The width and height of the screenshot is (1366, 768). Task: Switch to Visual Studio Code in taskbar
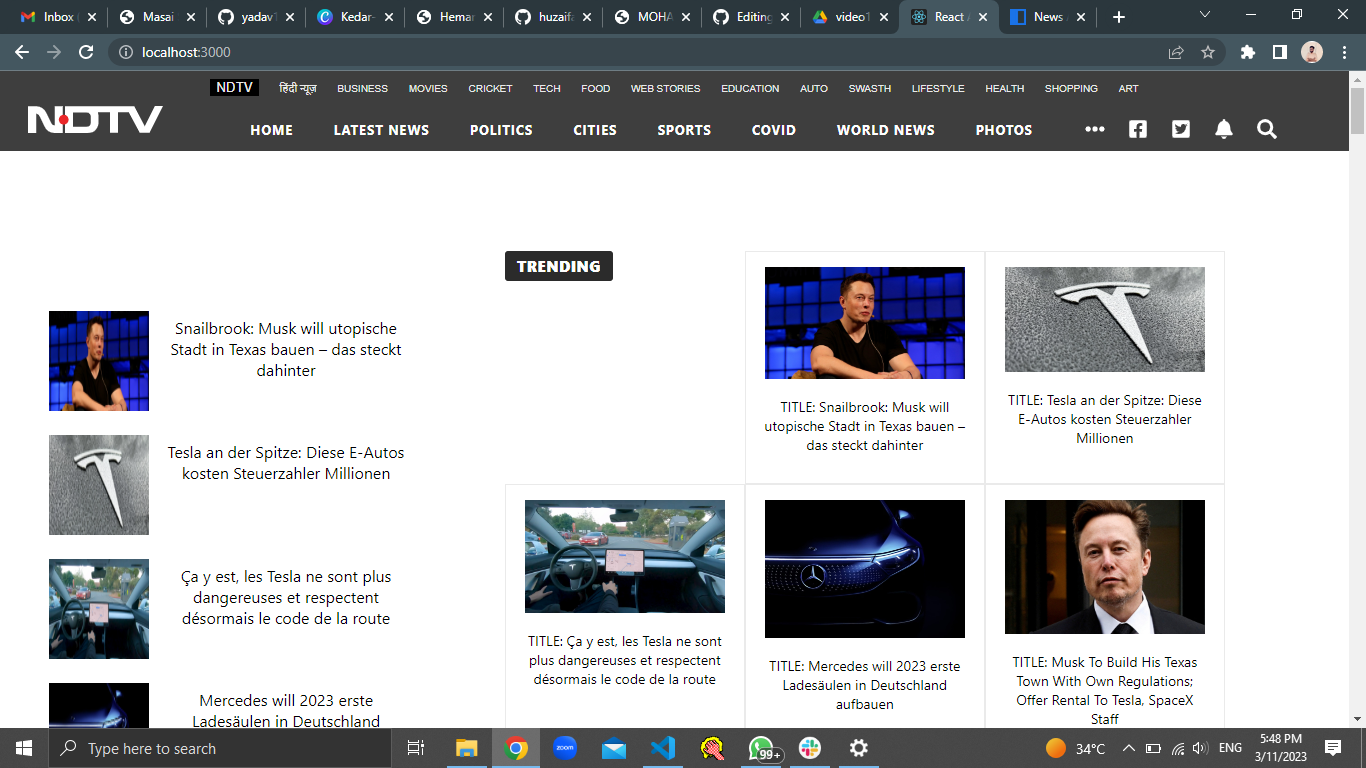pyautogui.click(x=663, y=748)
